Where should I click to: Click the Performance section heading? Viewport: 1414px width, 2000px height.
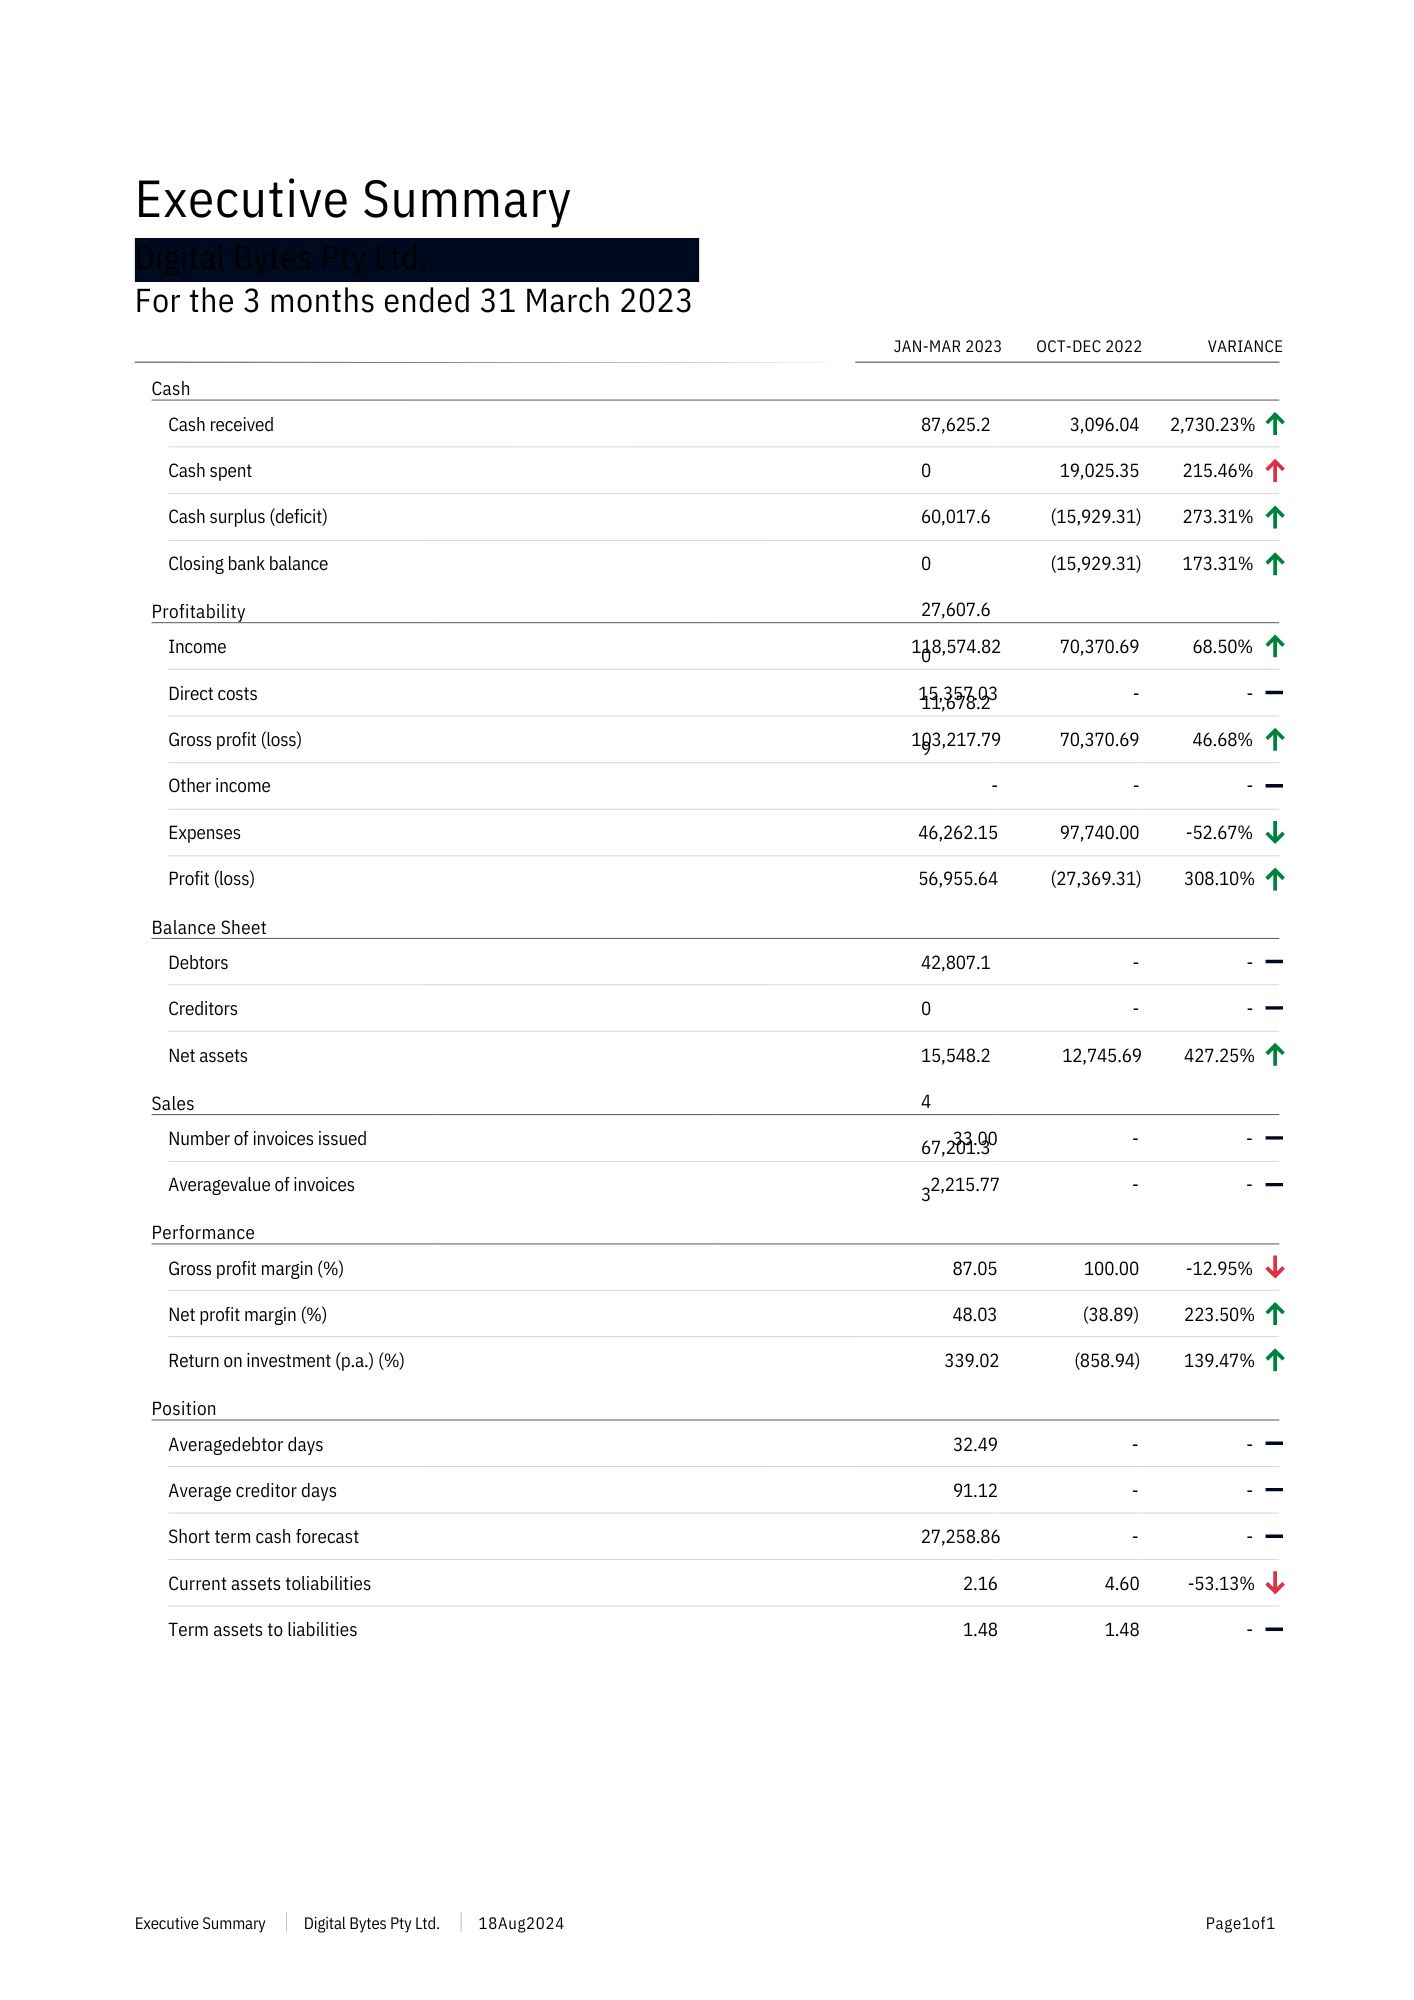tap(203, 1232)
